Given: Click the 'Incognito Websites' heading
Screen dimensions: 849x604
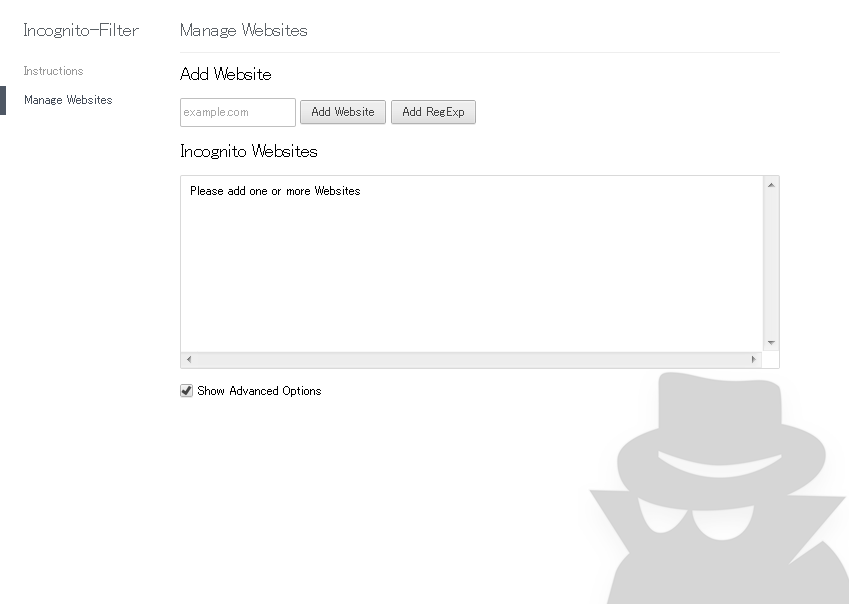Looking at the screenshot, I should 249,151.
